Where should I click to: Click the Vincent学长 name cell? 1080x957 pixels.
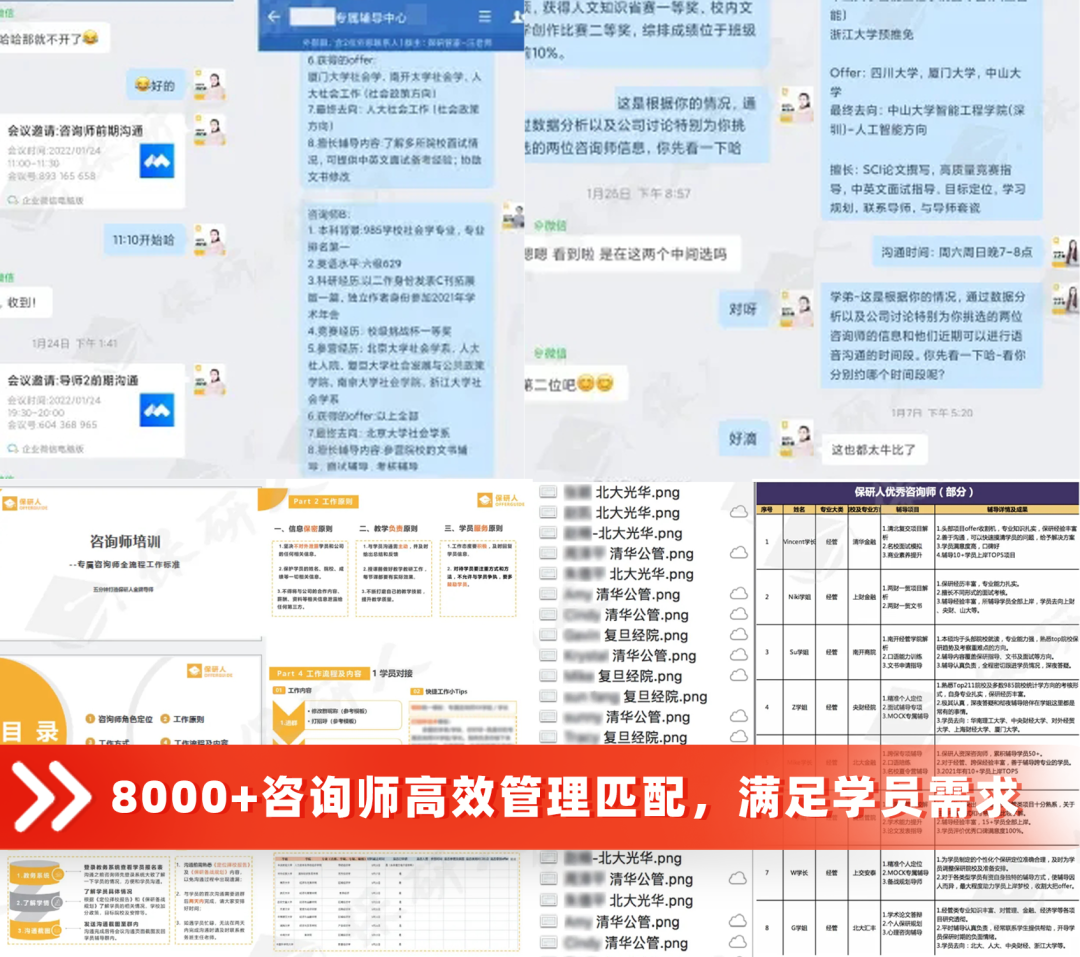point(799,542)
